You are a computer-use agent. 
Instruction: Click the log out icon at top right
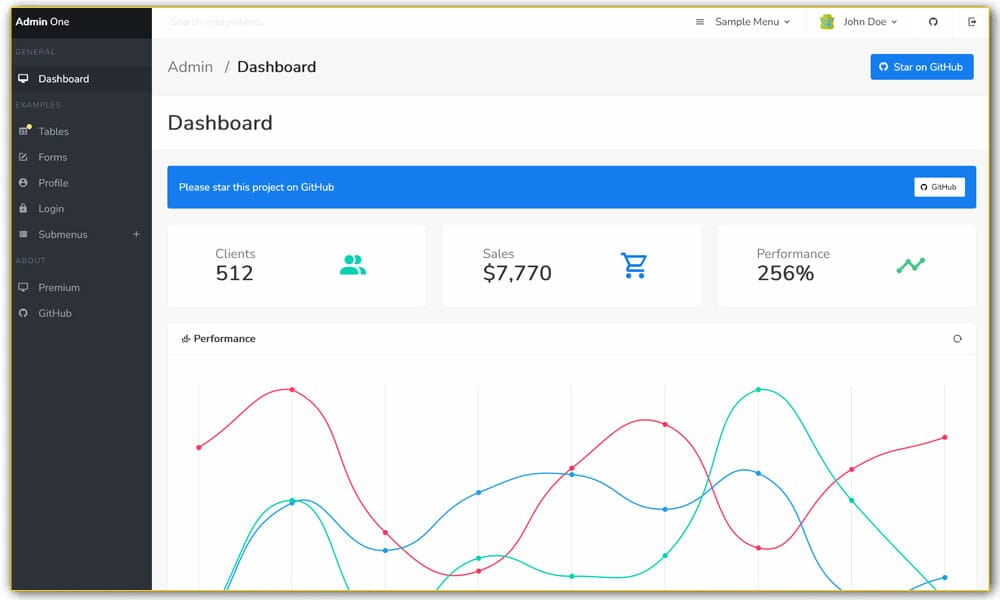click(972, 21)
